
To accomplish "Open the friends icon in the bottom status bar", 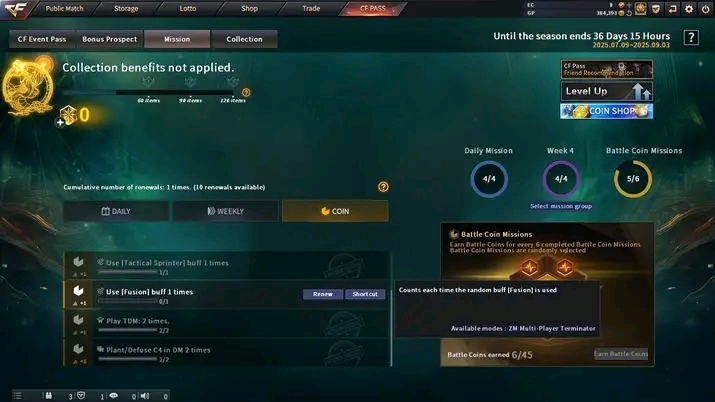I will click(48, 396).
